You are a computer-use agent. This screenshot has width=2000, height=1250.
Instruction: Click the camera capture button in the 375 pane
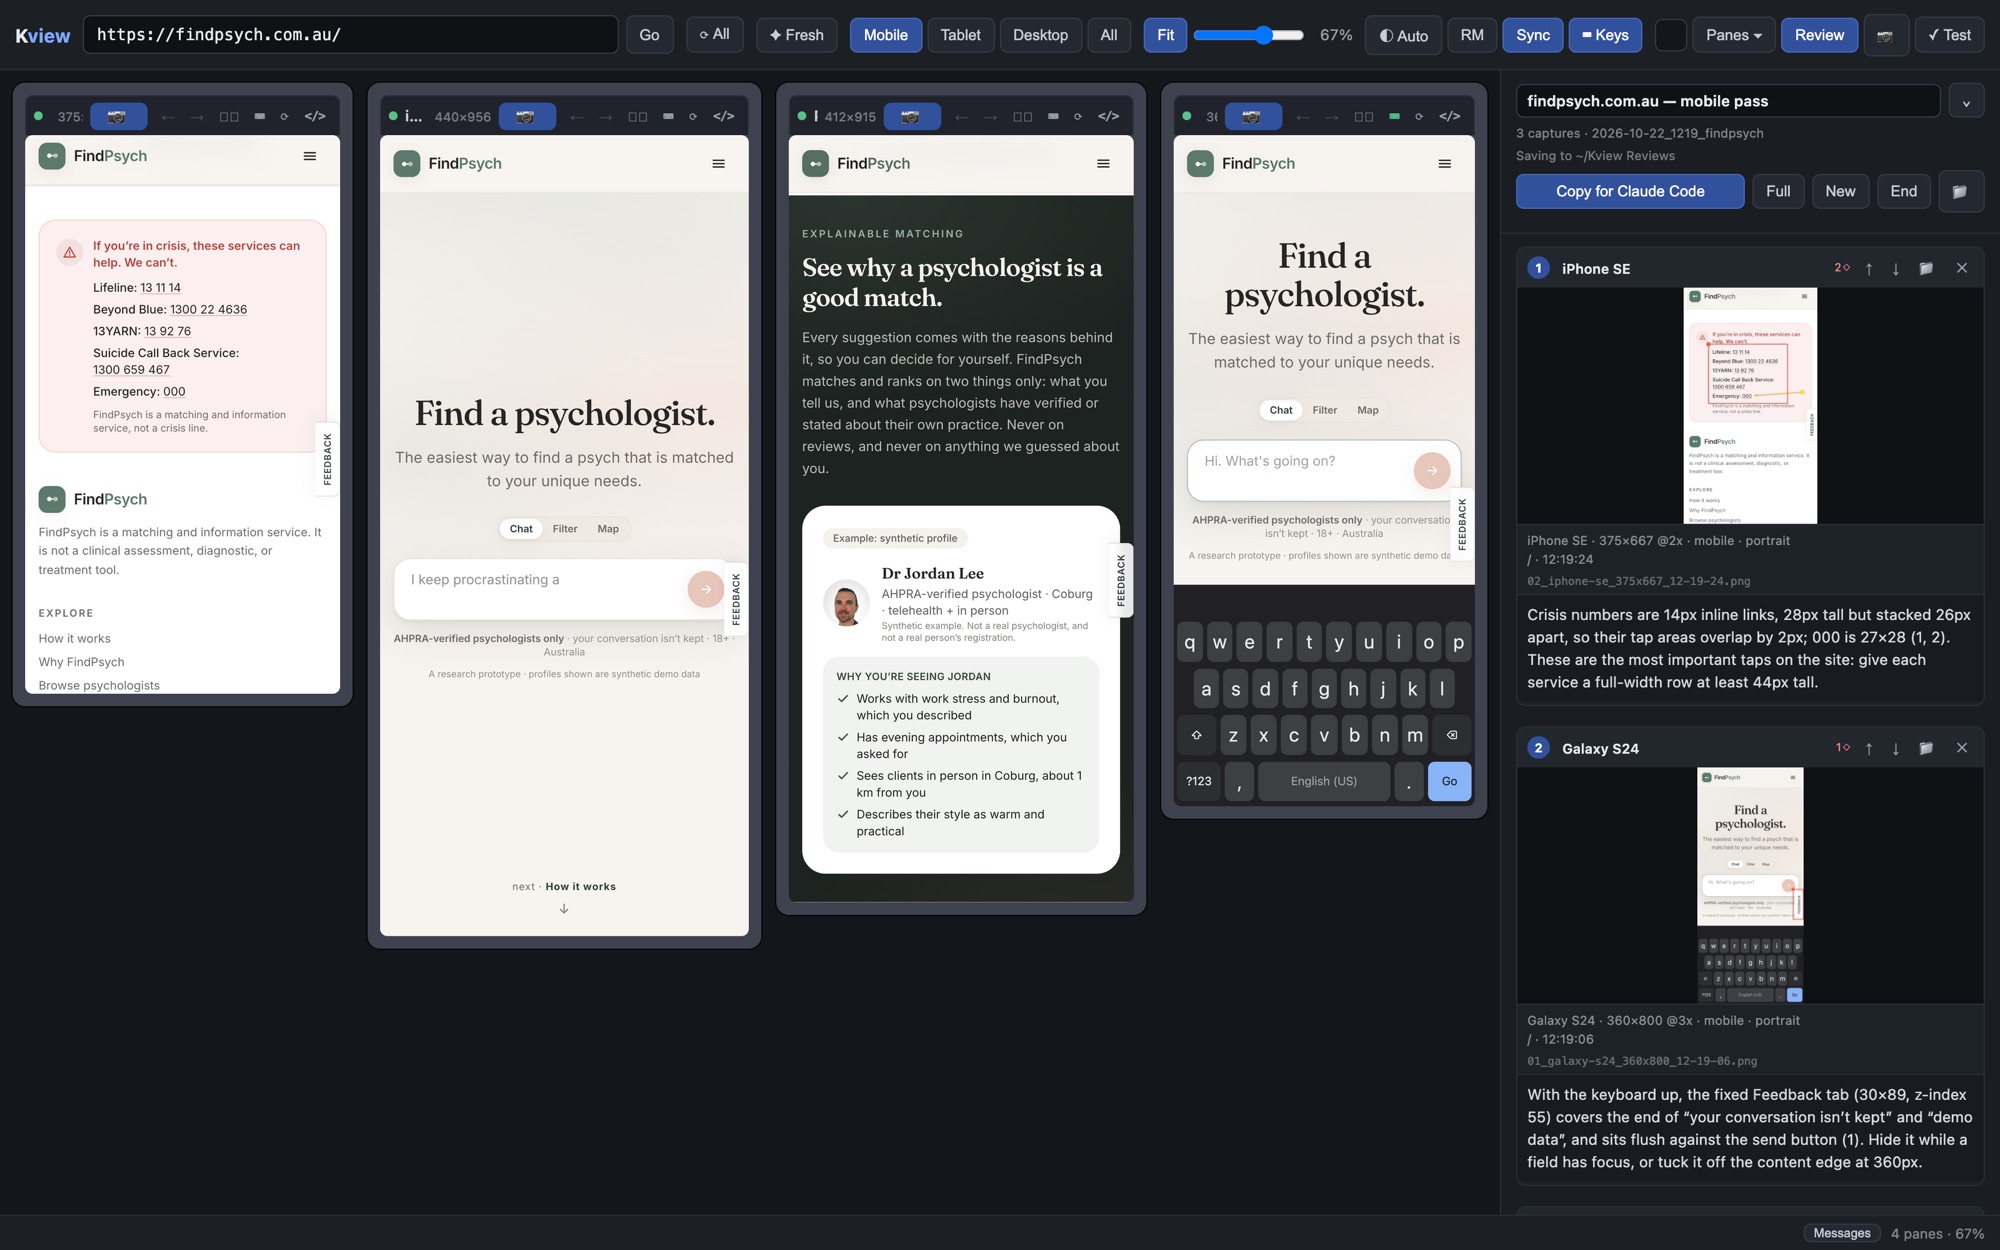coord(118,117)
